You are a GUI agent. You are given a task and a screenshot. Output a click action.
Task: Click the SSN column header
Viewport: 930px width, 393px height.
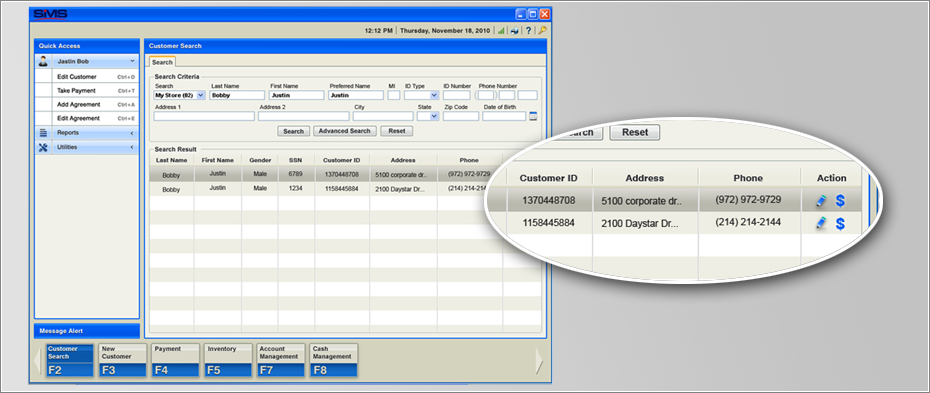tap(296, 160)
